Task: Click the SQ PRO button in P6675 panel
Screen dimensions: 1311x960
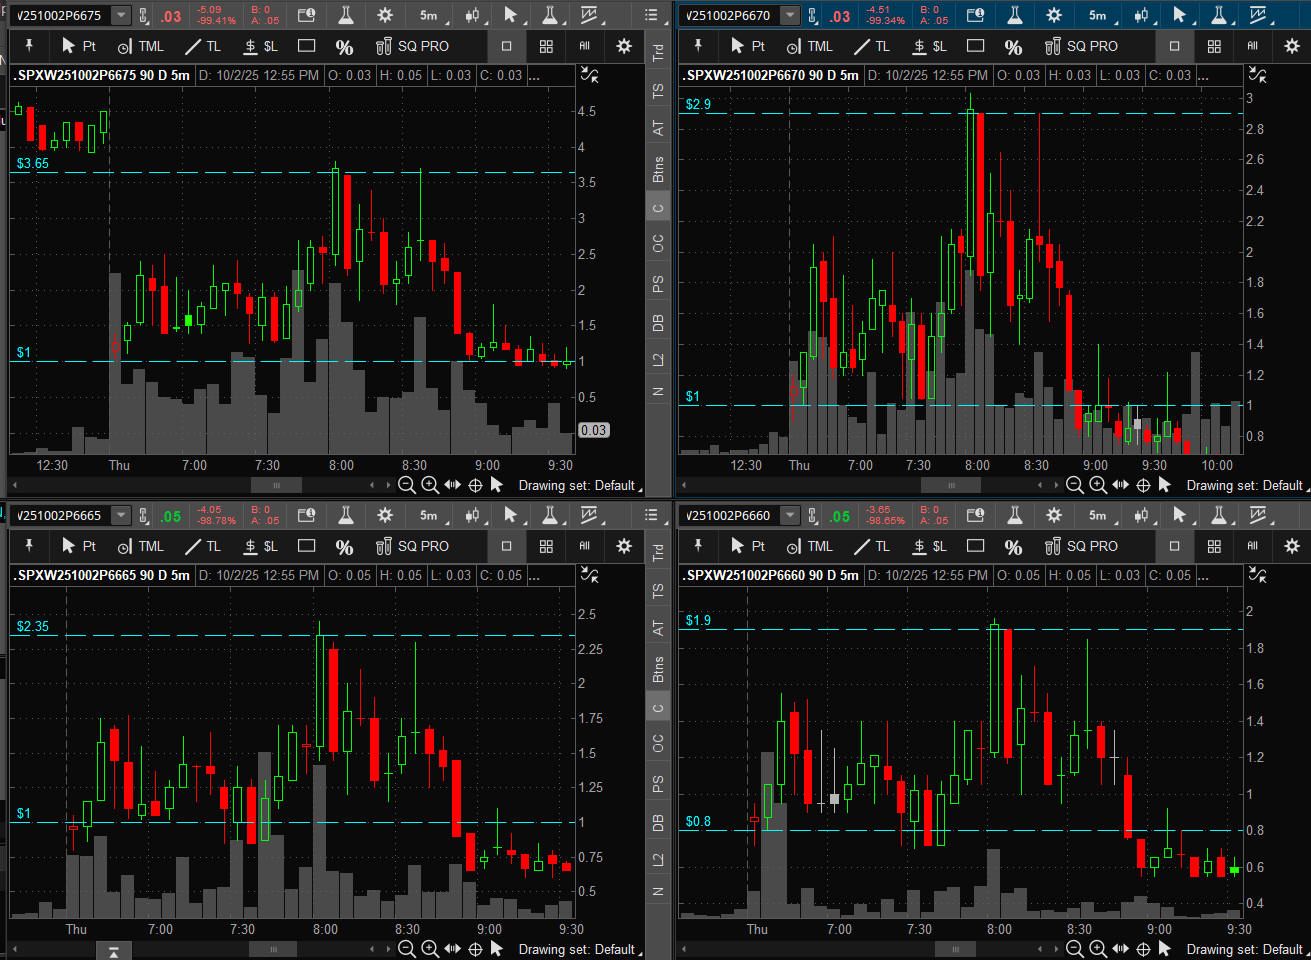Action: [x=412, y=46]
